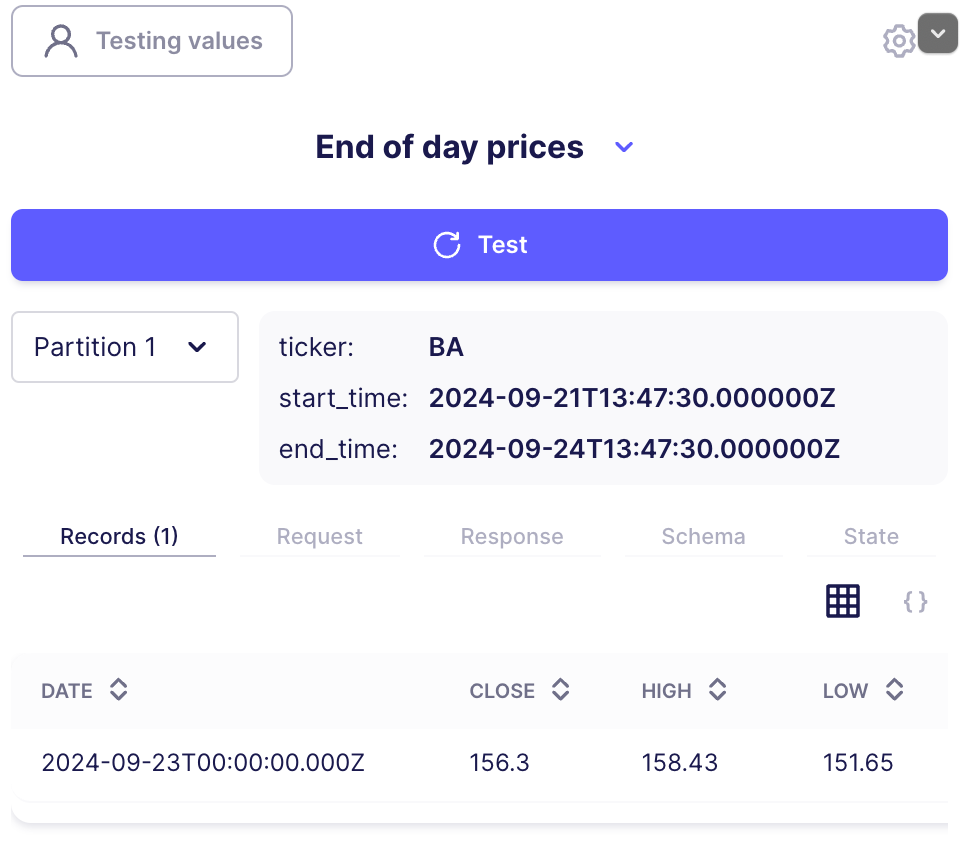Screen dimensions: 972x844
Task: Click the refresh icon on Test button
Action: pyautogui.click(x=446, y=245)
